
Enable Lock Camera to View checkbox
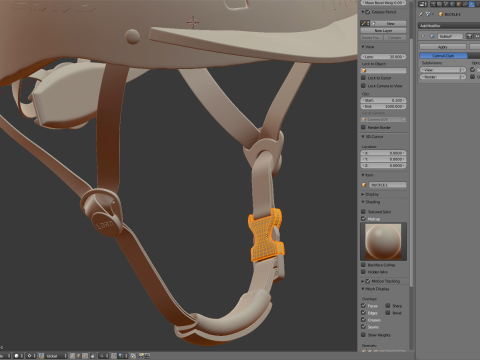point(364,86)
